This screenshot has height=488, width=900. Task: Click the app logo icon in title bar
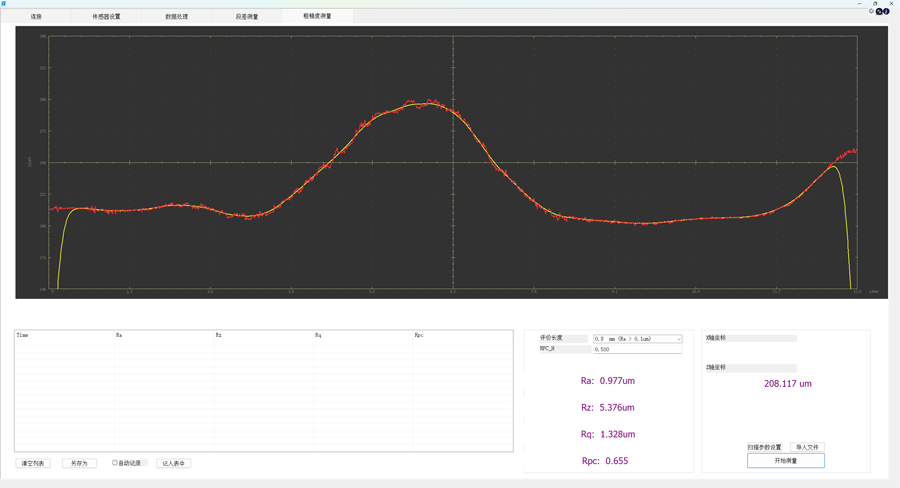(x=4, y=4)
